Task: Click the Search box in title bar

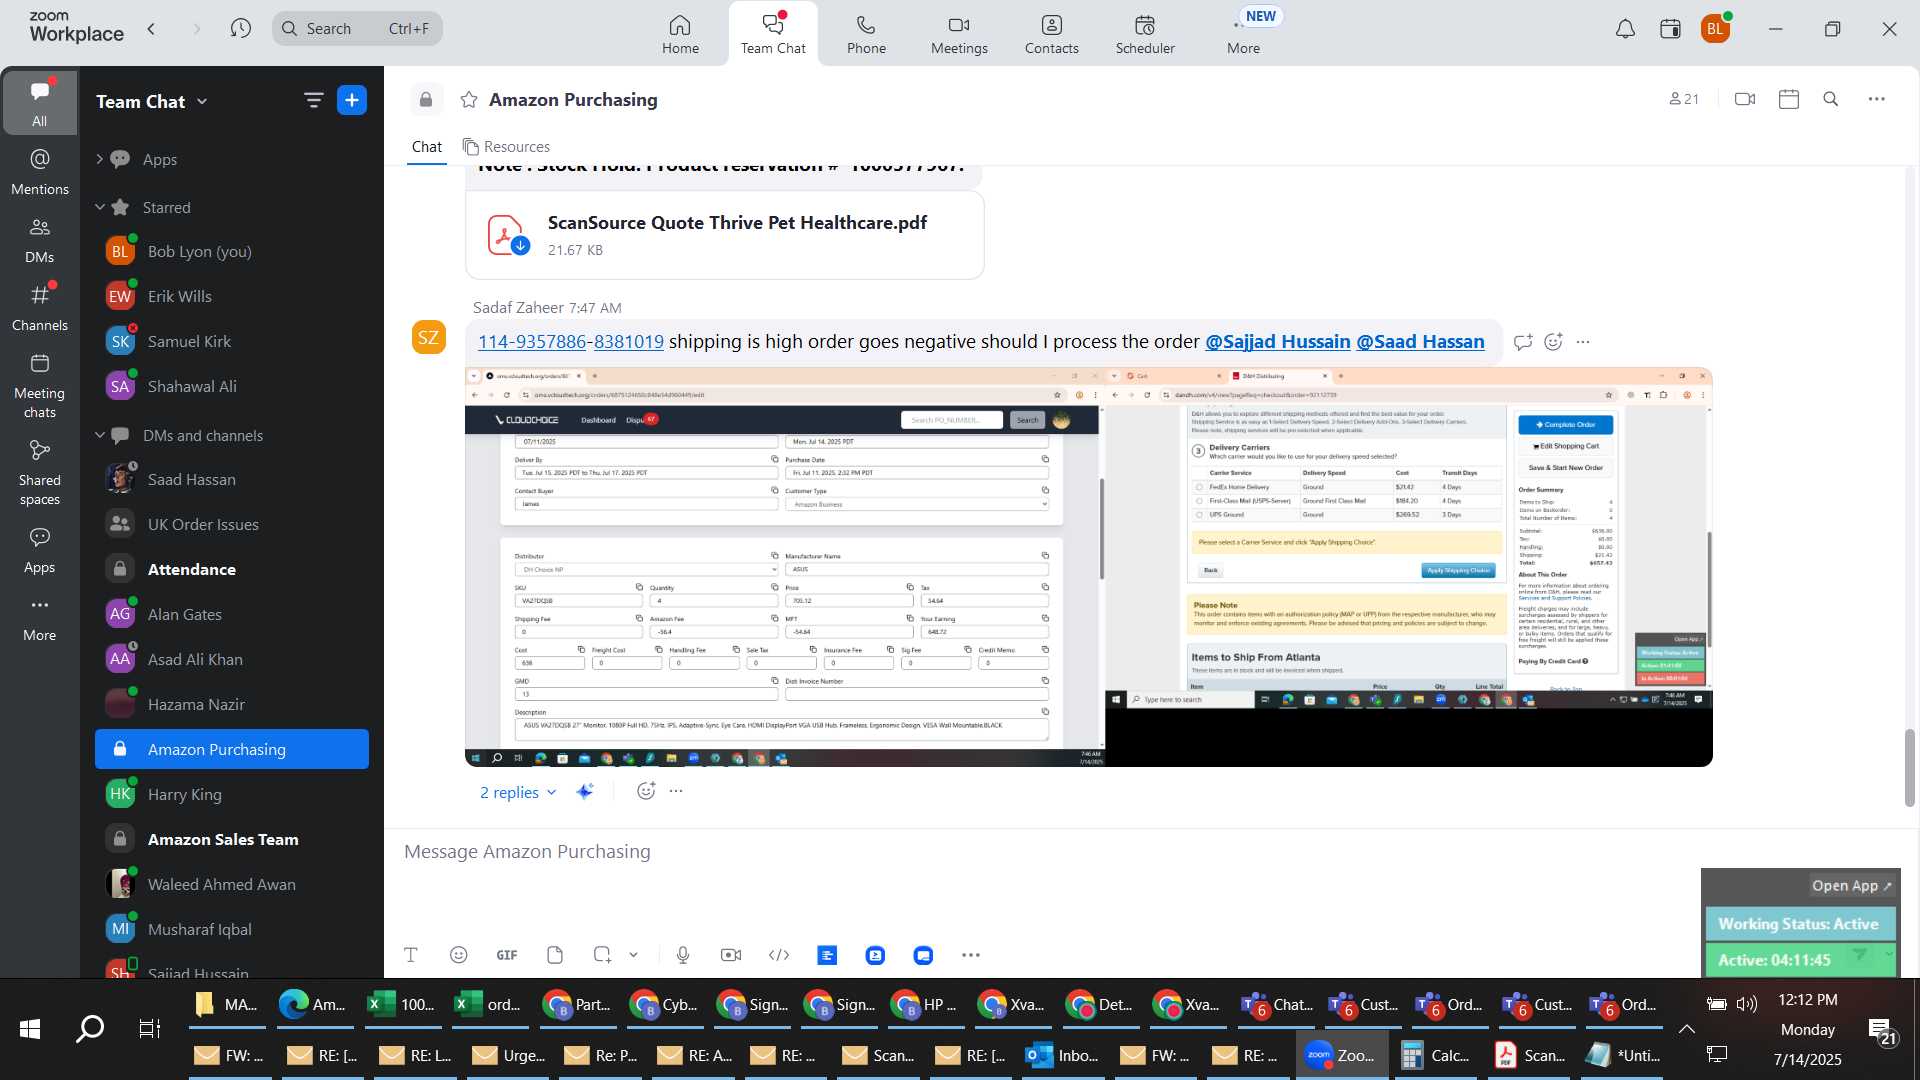Action: tap(357, 28)
